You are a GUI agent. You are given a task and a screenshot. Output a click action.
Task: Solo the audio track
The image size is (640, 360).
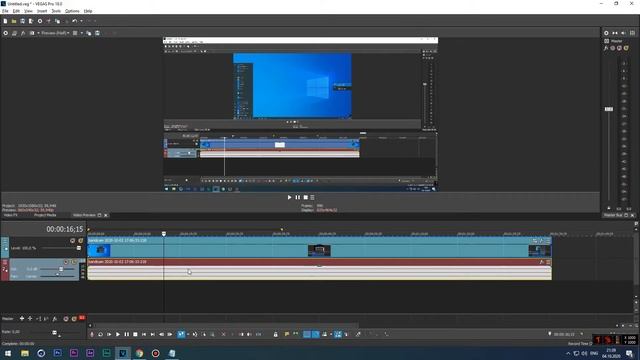tap(74, 262)
